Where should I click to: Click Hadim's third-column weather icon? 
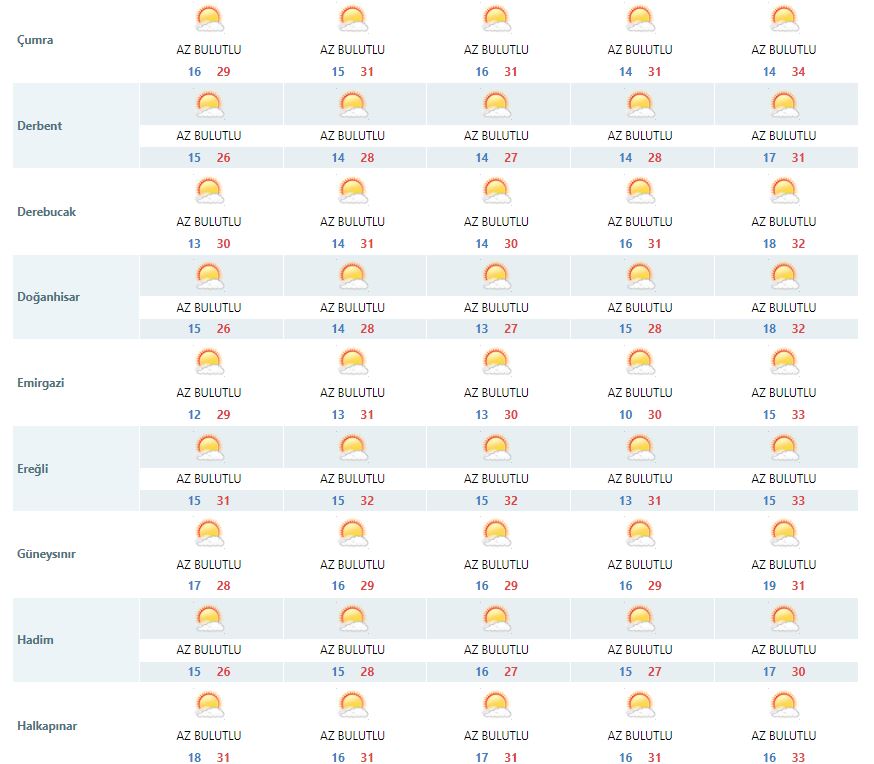[x=497, y=620]
